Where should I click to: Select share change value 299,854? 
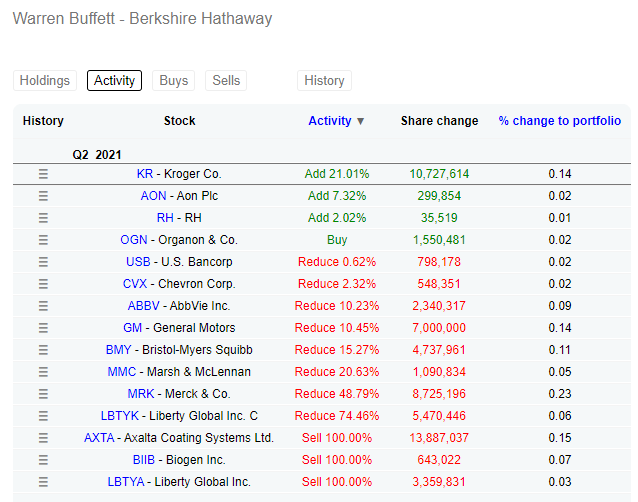click(x=439, y=196)
